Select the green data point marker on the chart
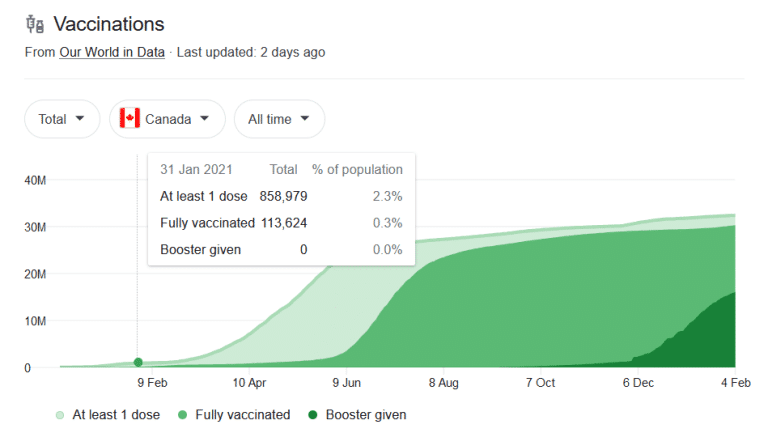The image size is (768, 433). (x=138, y=362)
